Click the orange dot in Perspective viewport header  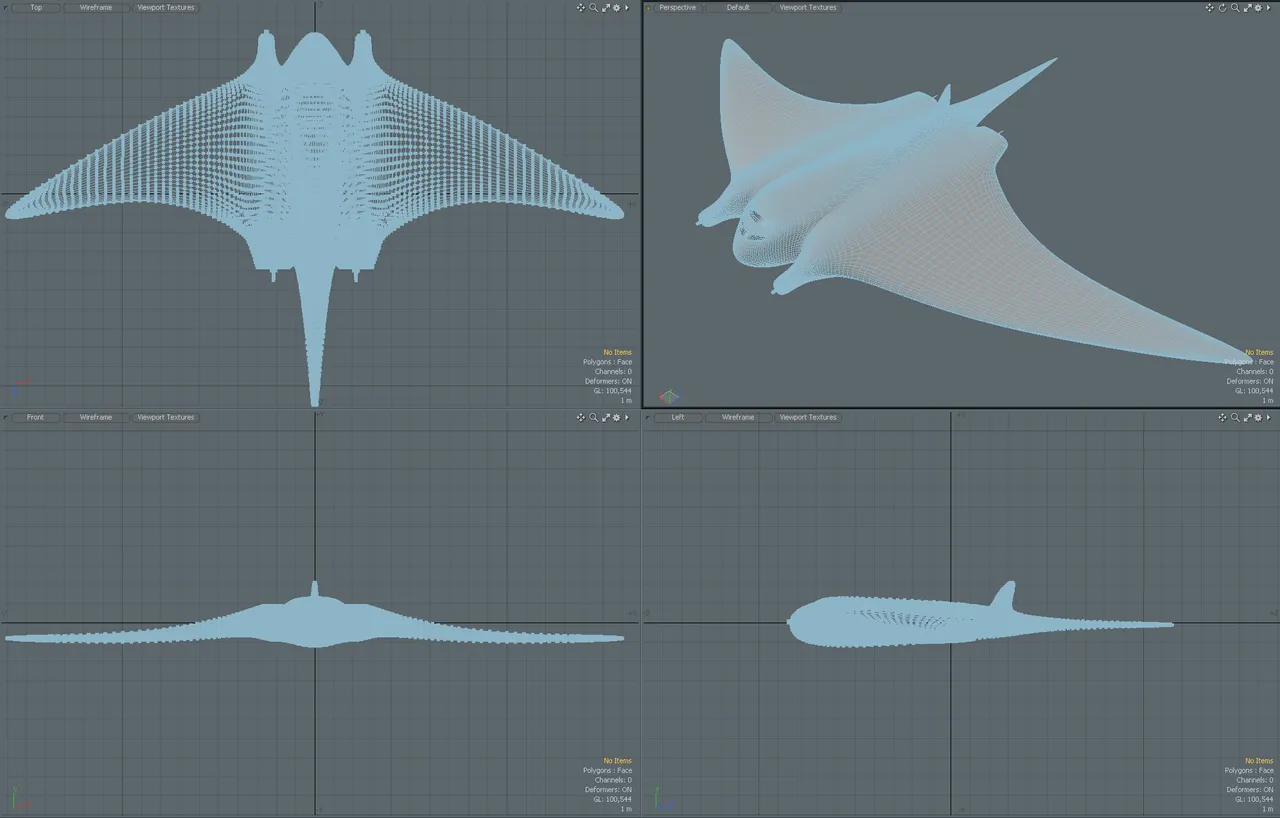point(648,7)
